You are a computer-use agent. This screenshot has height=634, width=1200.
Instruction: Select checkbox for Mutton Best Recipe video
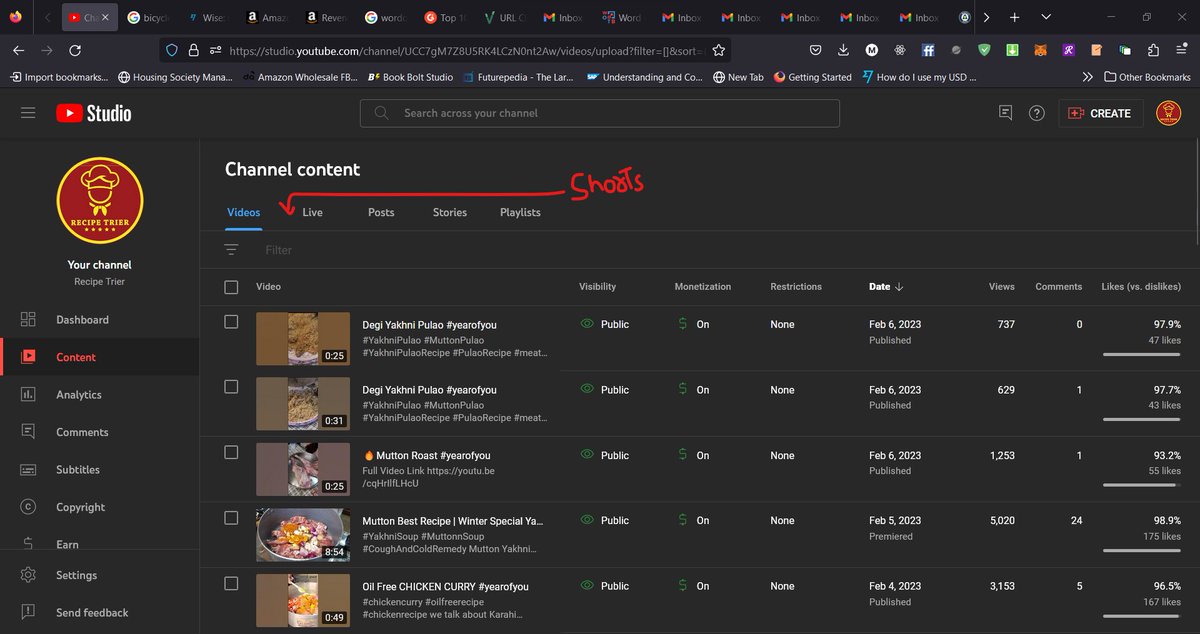click(x=231, y=518)
